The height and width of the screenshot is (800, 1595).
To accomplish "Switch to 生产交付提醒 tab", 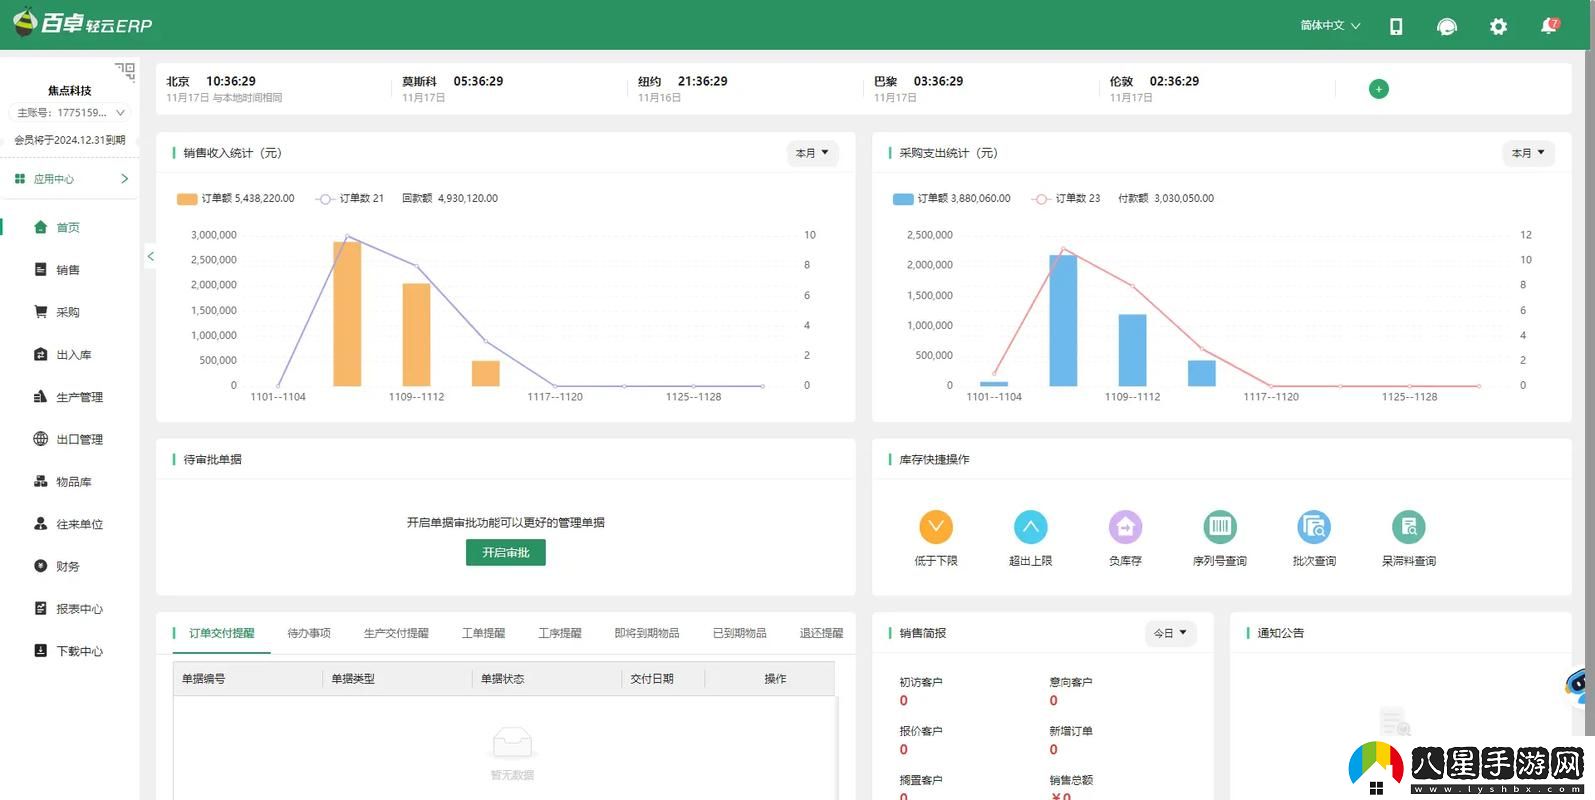I will click(396, 633).
